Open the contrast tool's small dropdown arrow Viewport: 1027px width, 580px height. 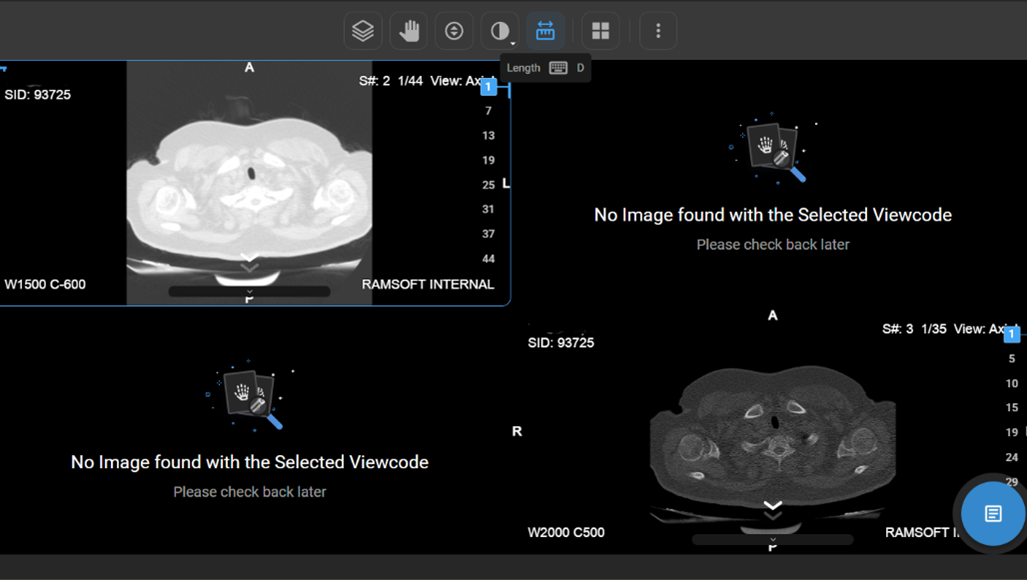513,43
